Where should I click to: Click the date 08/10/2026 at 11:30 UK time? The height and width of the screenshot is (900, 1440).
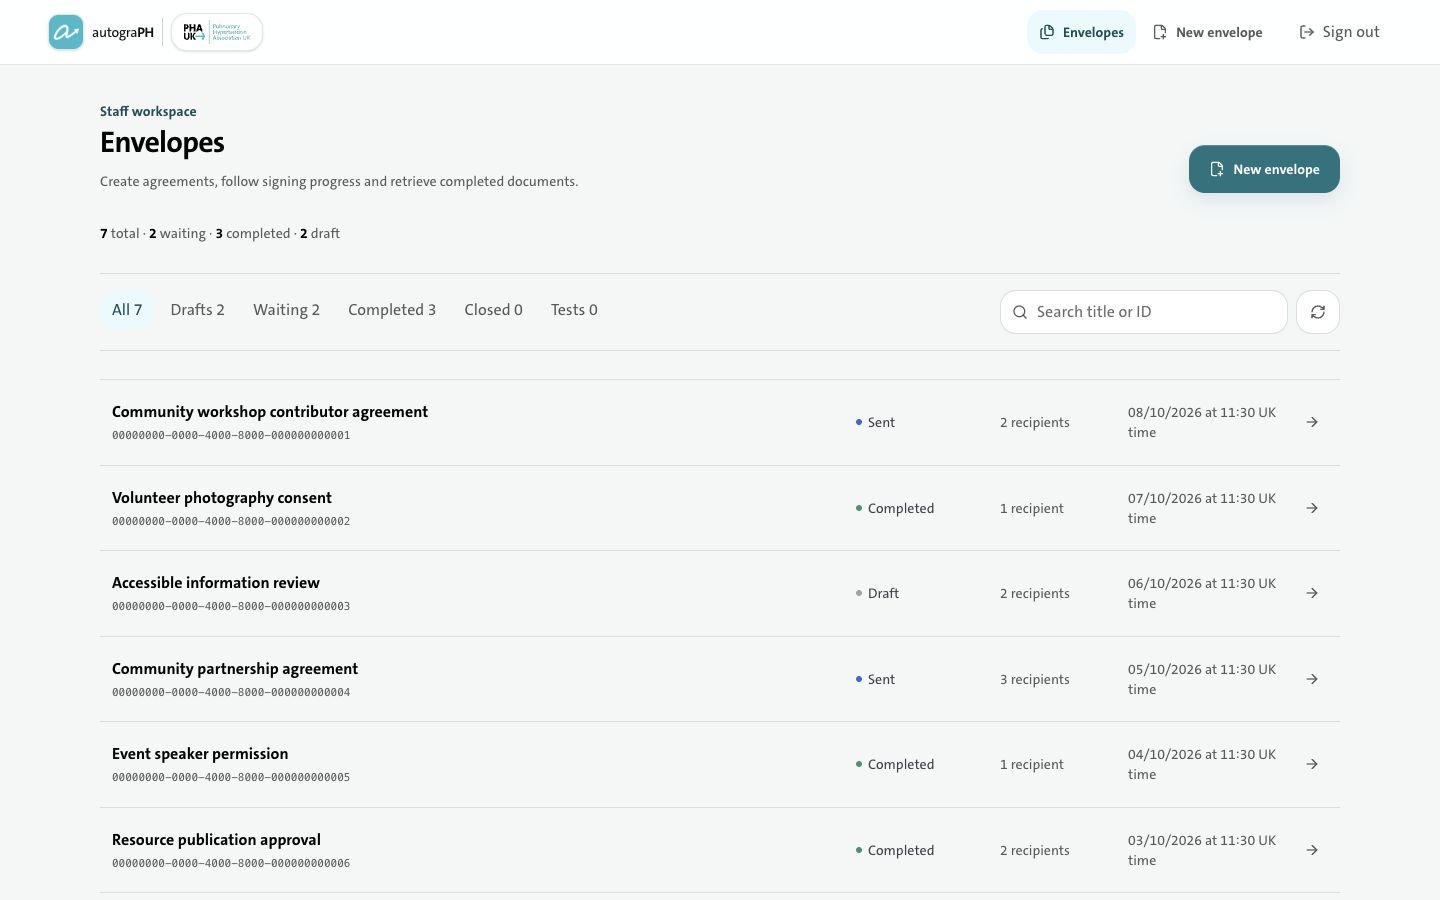pyautogui.click(x=1202, y=422)
